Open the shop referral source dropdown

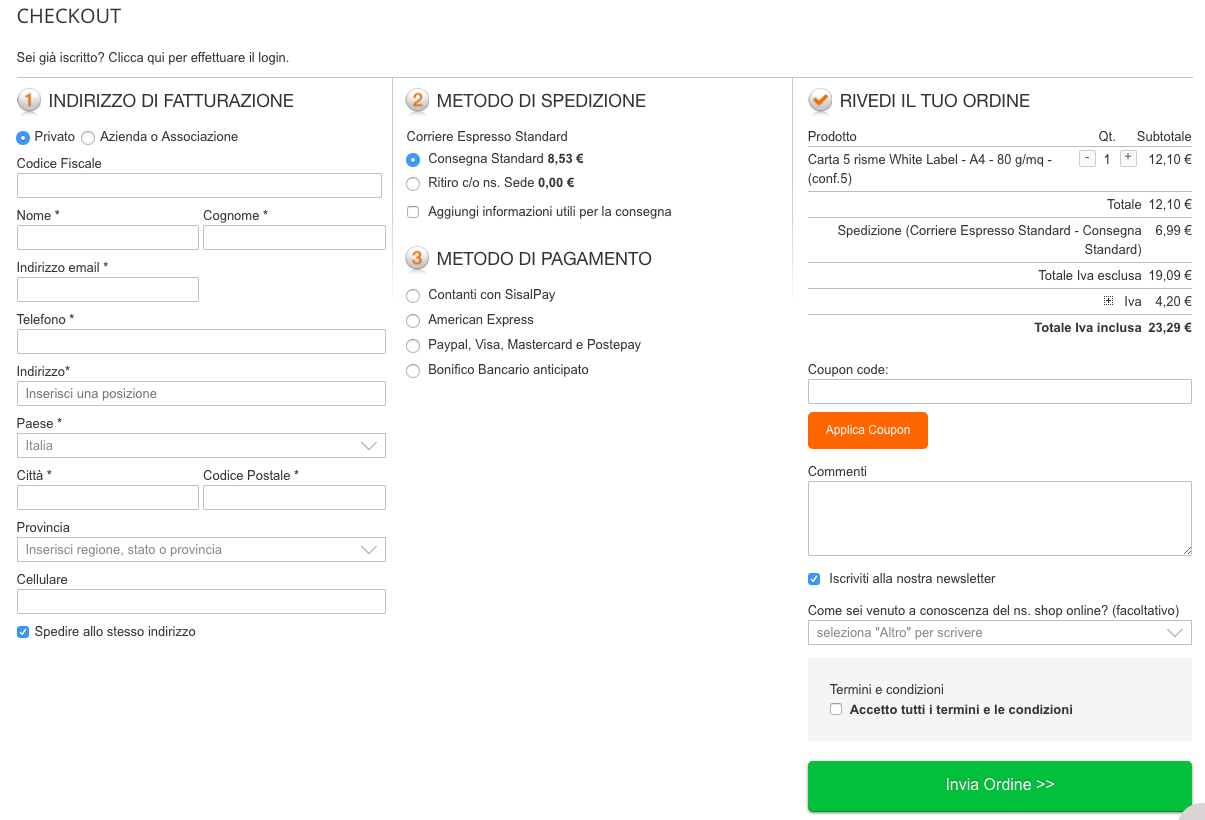point(1000,633)
